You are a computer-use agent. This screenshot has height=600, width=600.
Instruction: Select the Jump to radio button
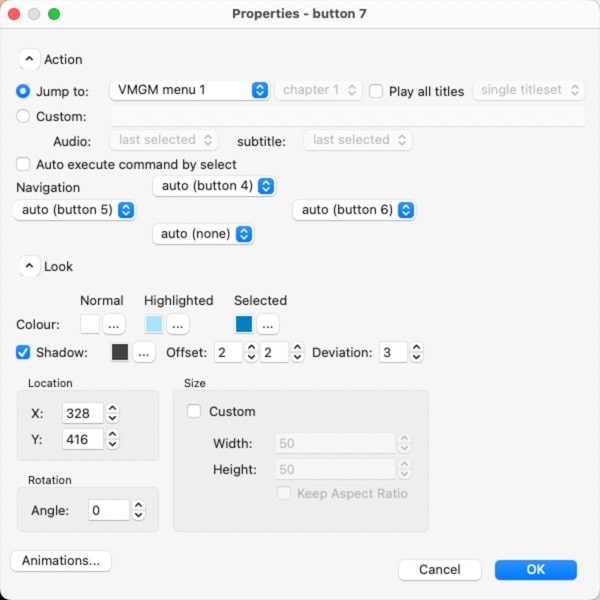point(24,91)
